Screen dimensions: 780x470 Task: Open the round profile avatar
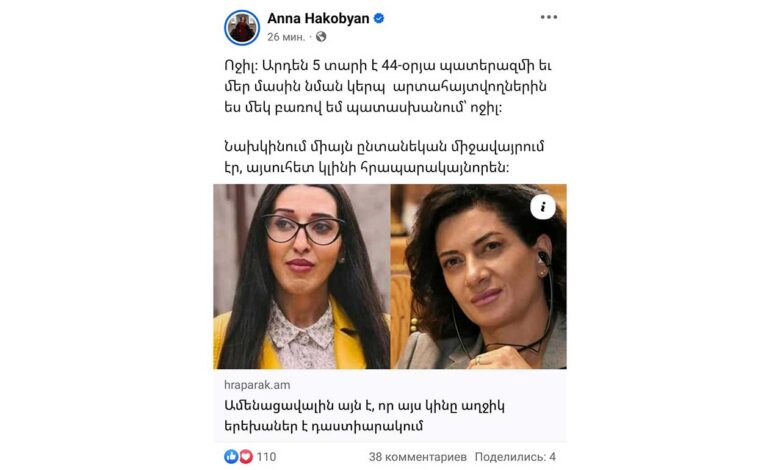click(242, 28)
